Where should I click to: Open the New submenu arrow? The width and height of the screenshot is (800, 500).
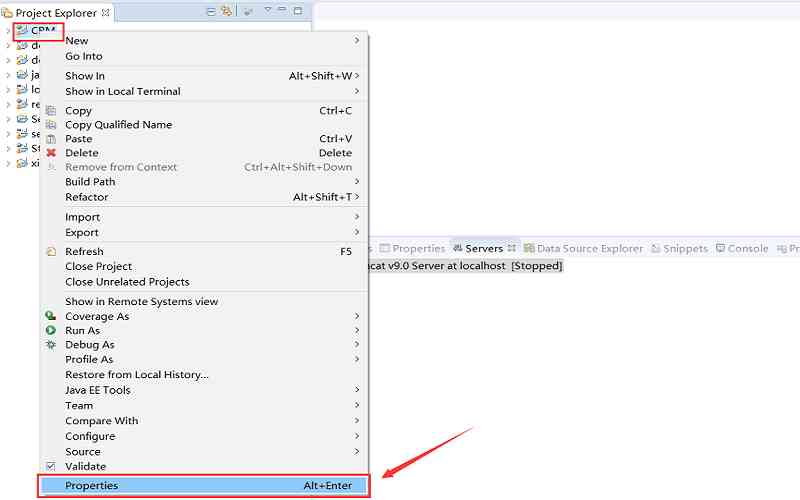pyautogui.click(x=357, y=40)
